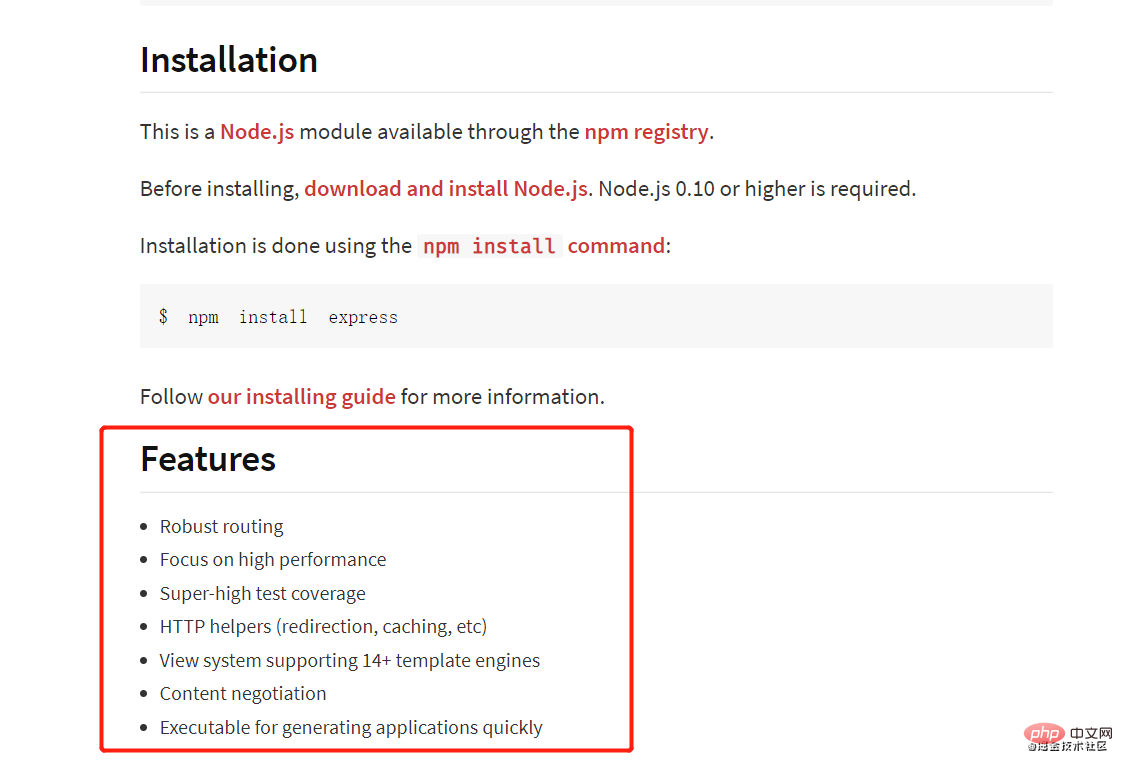Click the Features heading
1123x766 pixels.
[x=208, y=459]
